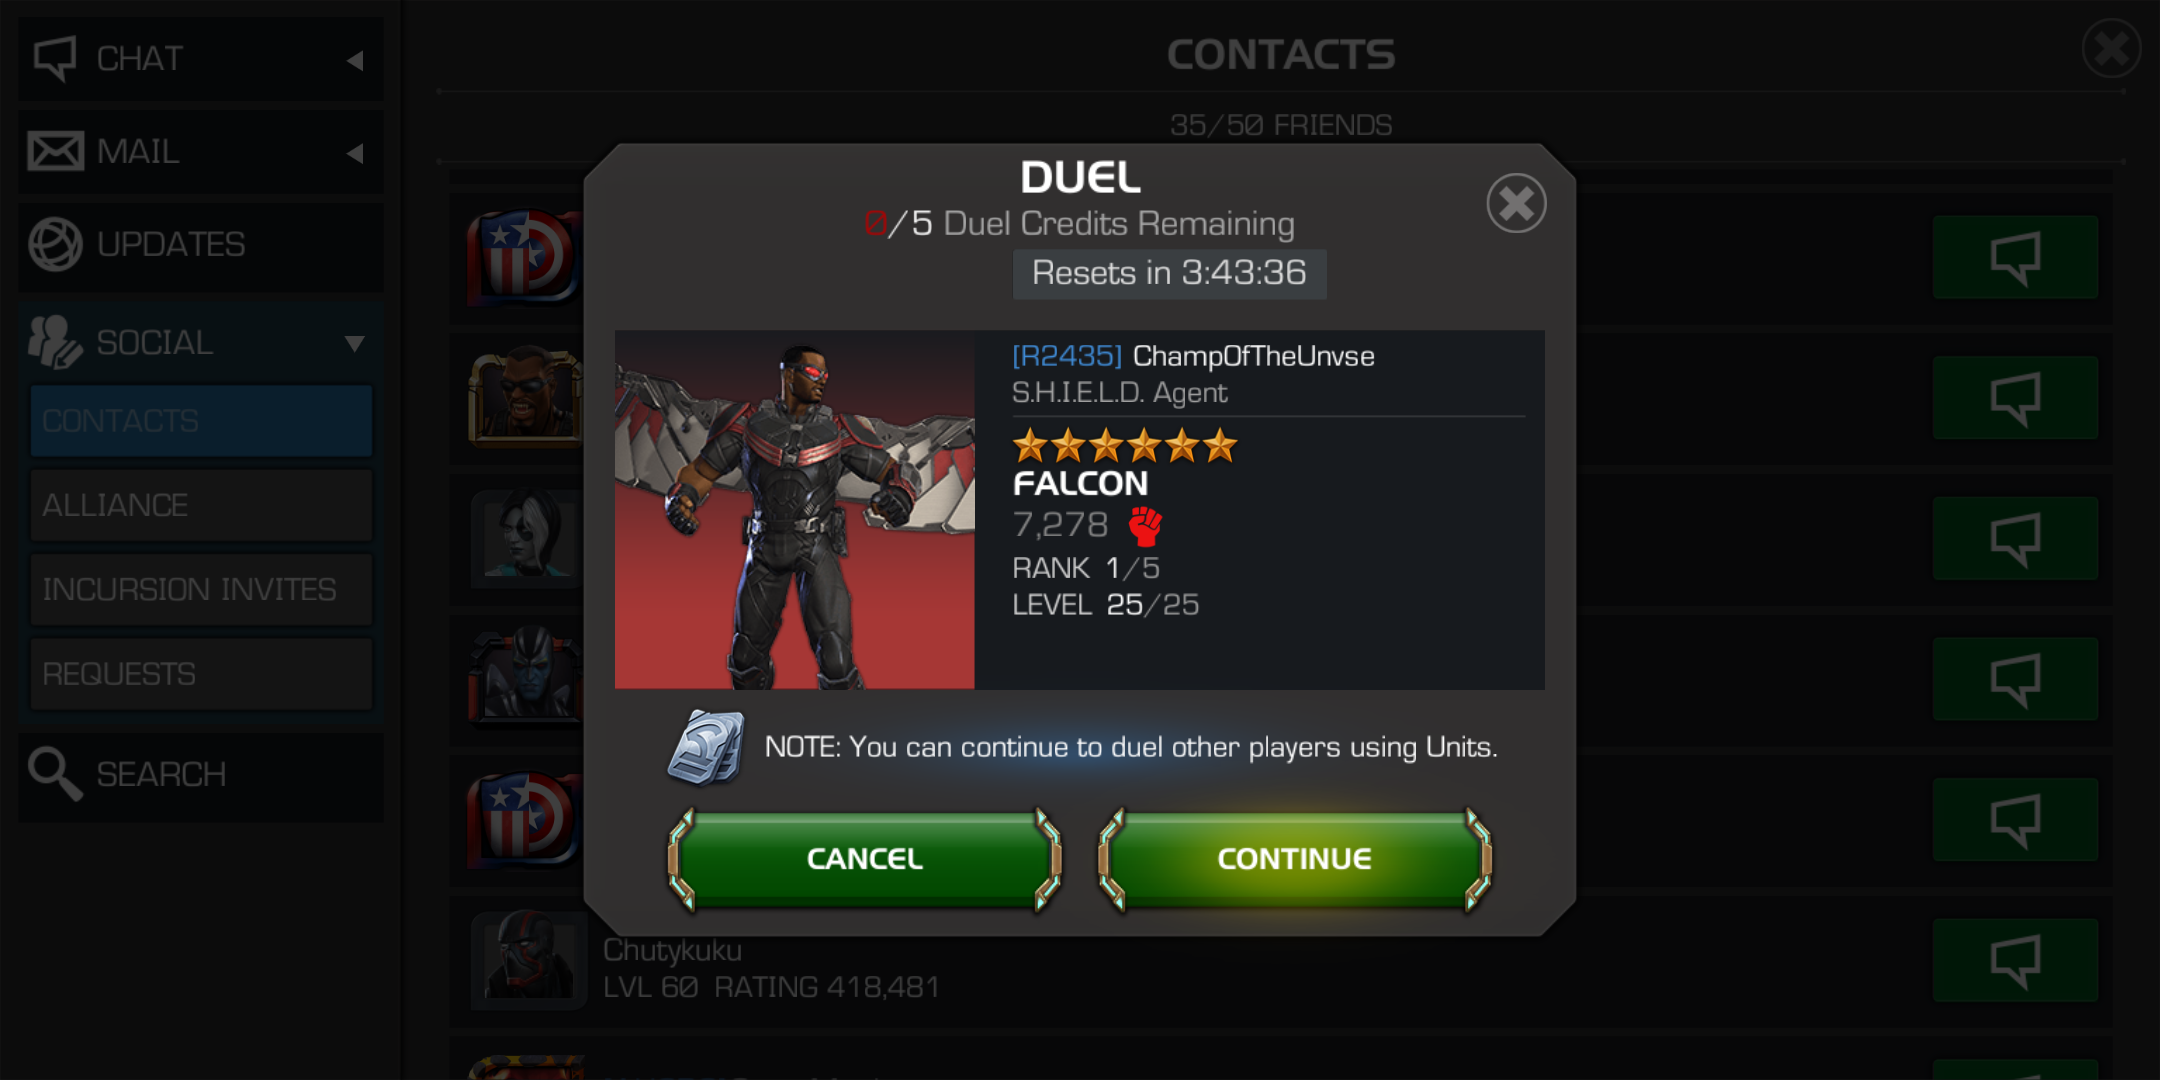Click the Falcon champion portrait
Image resolution: width=2160 pixels, height=1080 pixels.
pyautogui.click(x=795, y=510)
